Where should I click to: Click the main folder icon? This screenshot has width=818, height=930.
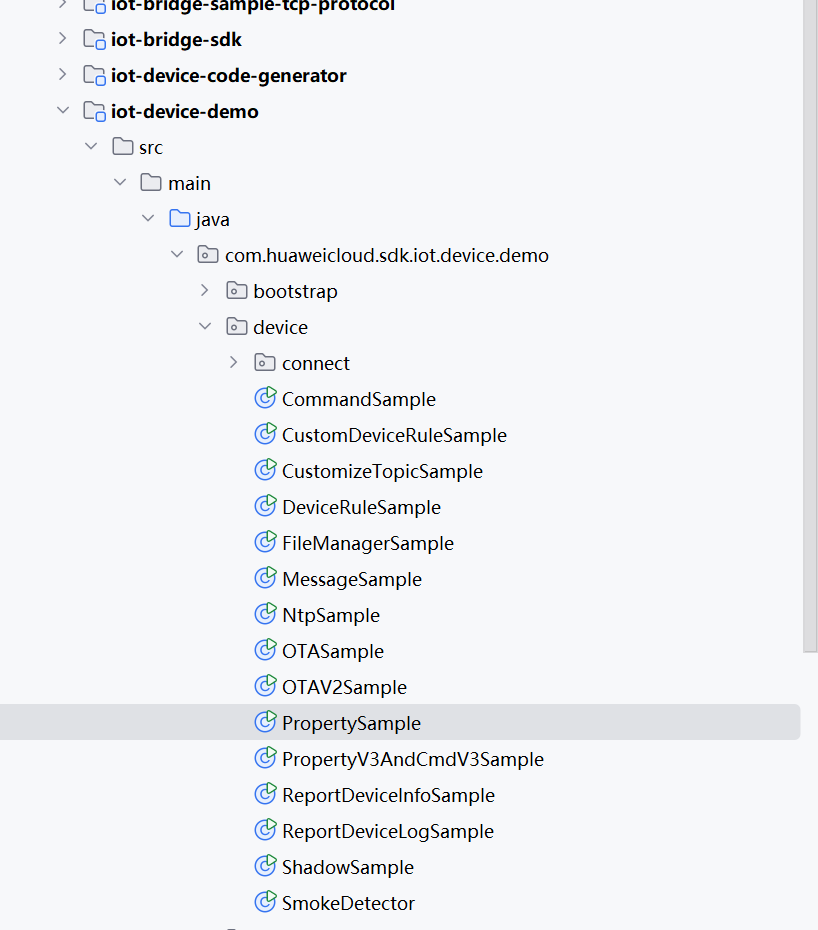click(x=151, y=183)
